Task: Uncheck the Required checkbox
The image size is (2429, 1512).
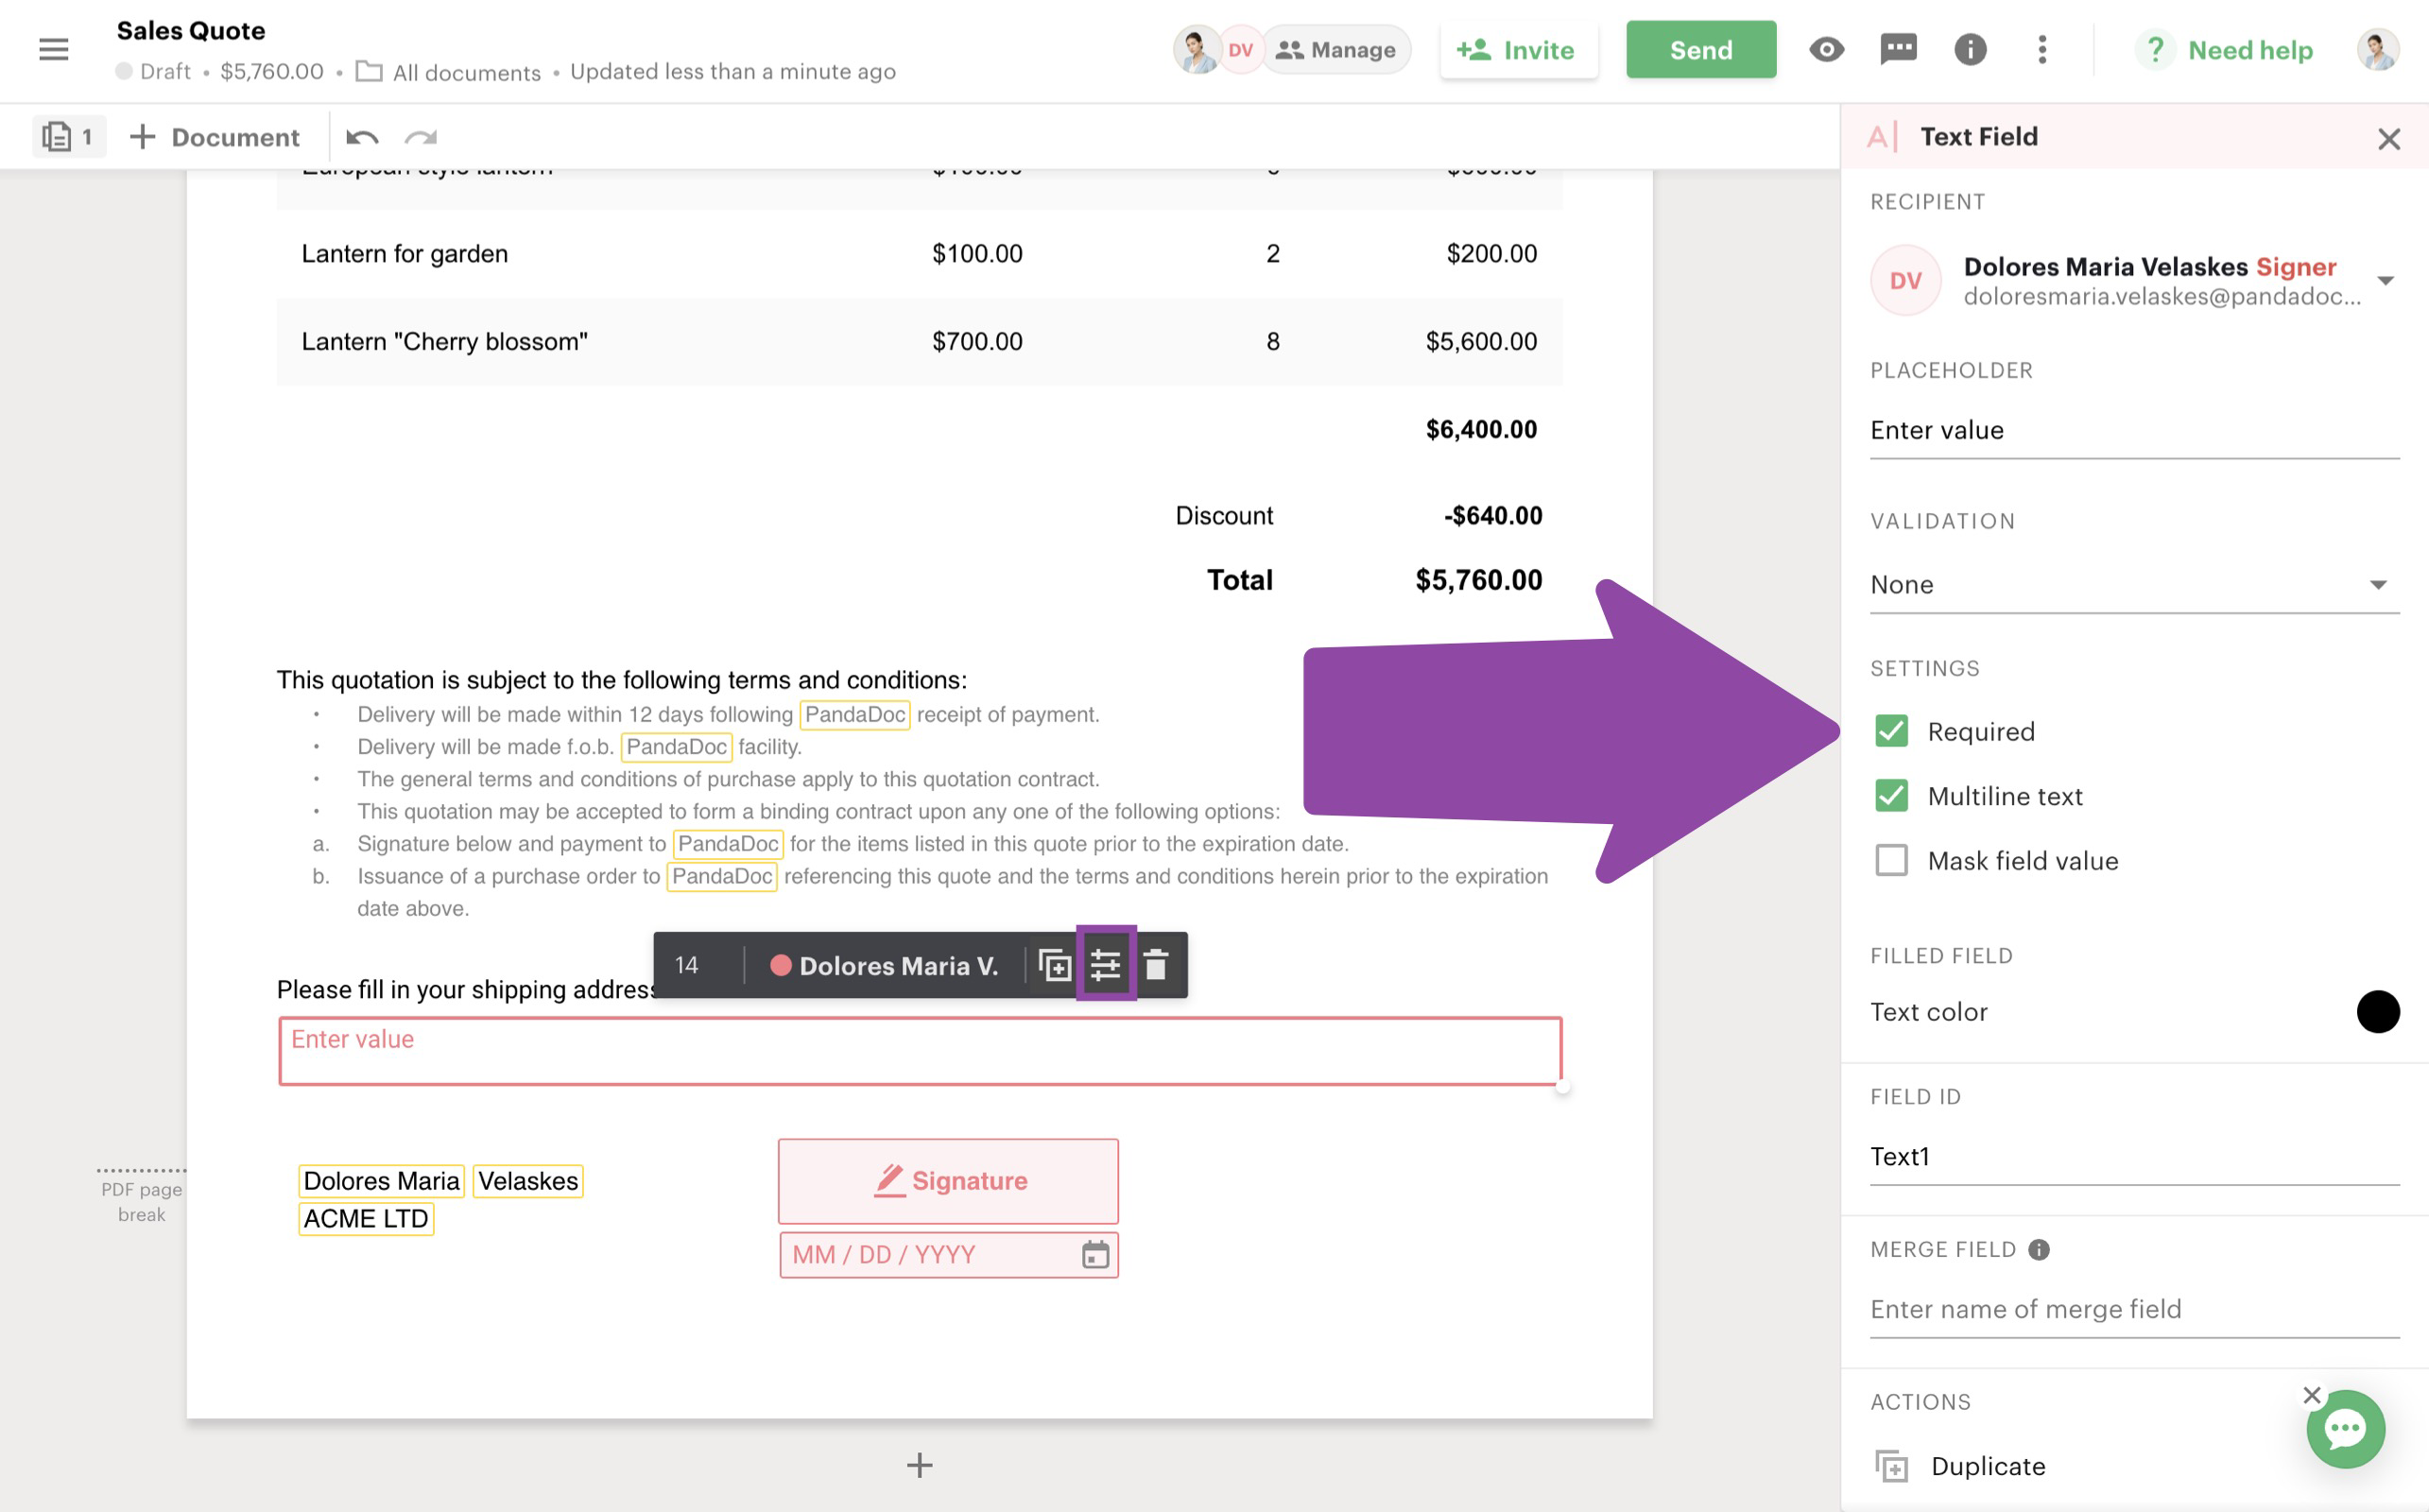Action: click(x=1891, y=731)
